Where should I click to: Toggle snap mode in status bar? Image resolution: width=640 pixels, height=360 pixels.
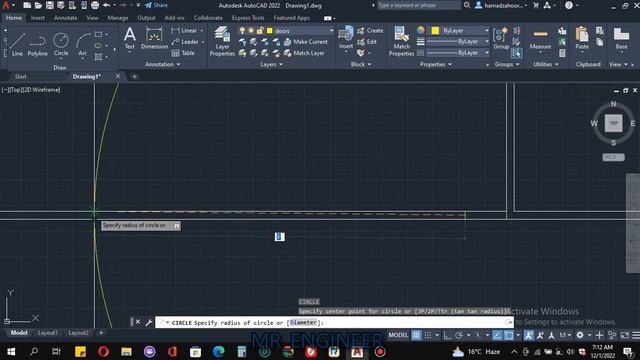tap(428, 335)
